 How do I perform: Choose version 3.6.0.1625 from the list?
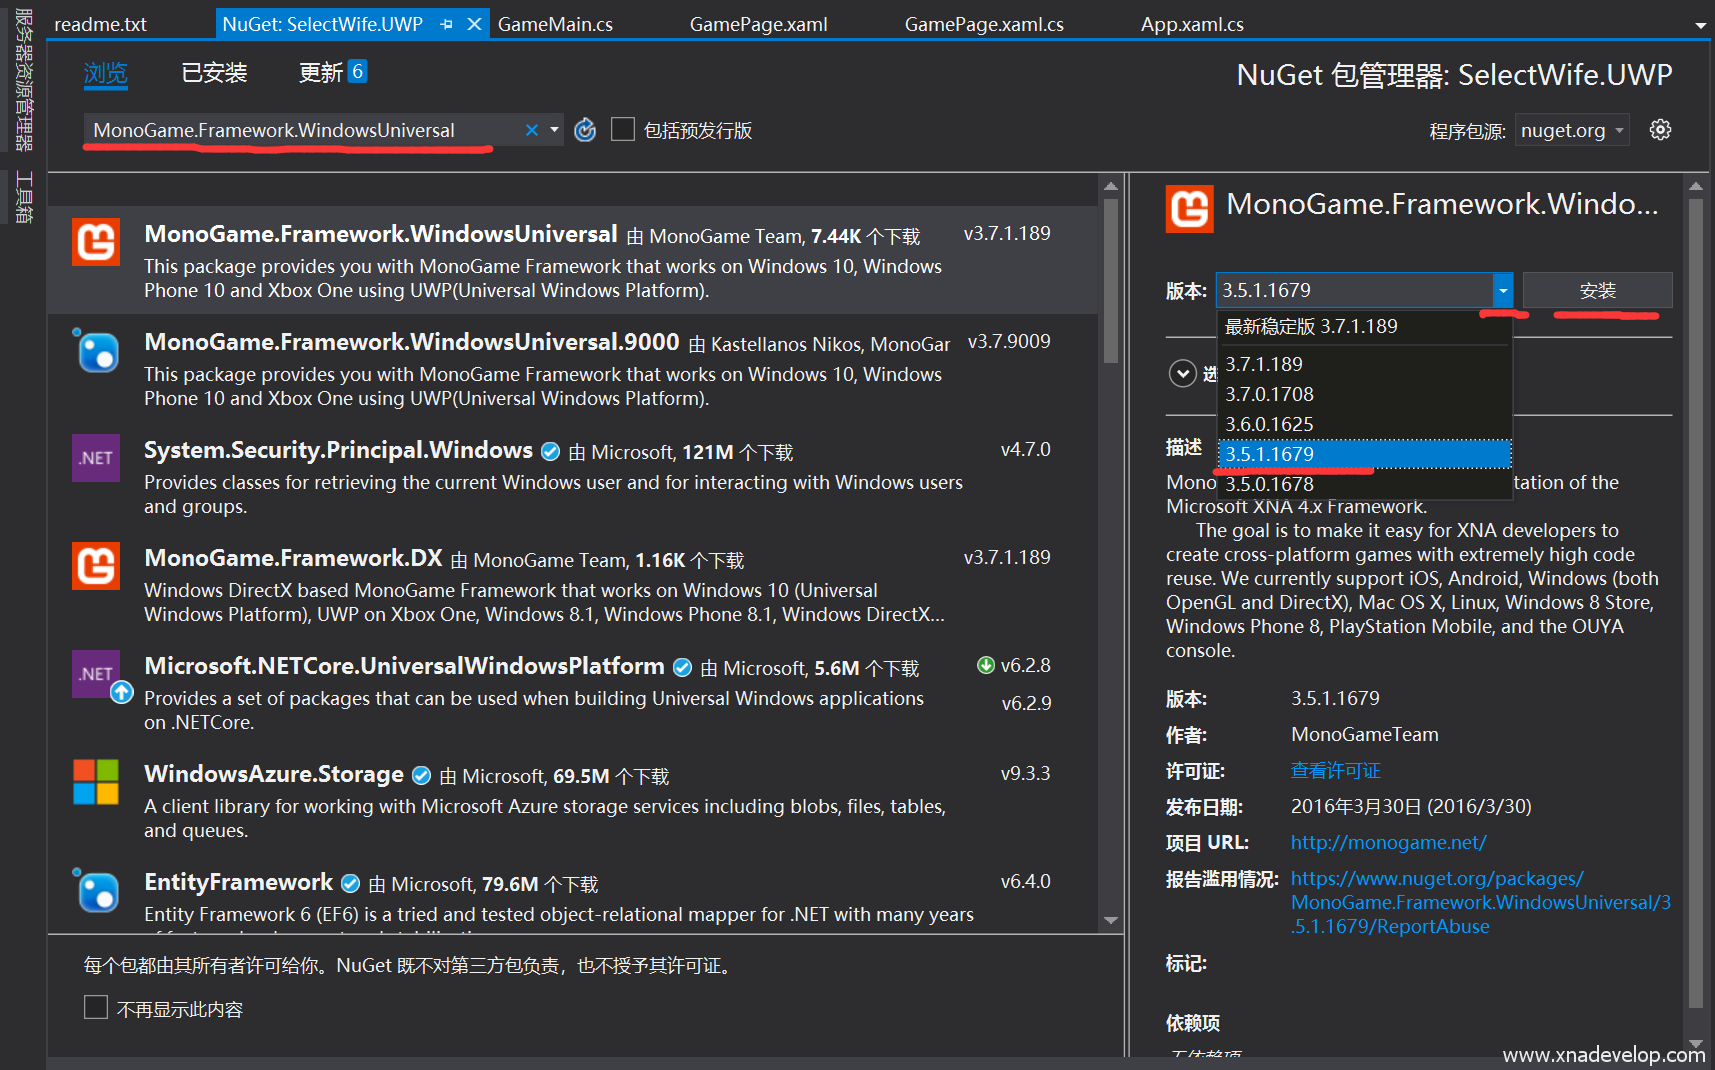click(x=1269, y=424)
